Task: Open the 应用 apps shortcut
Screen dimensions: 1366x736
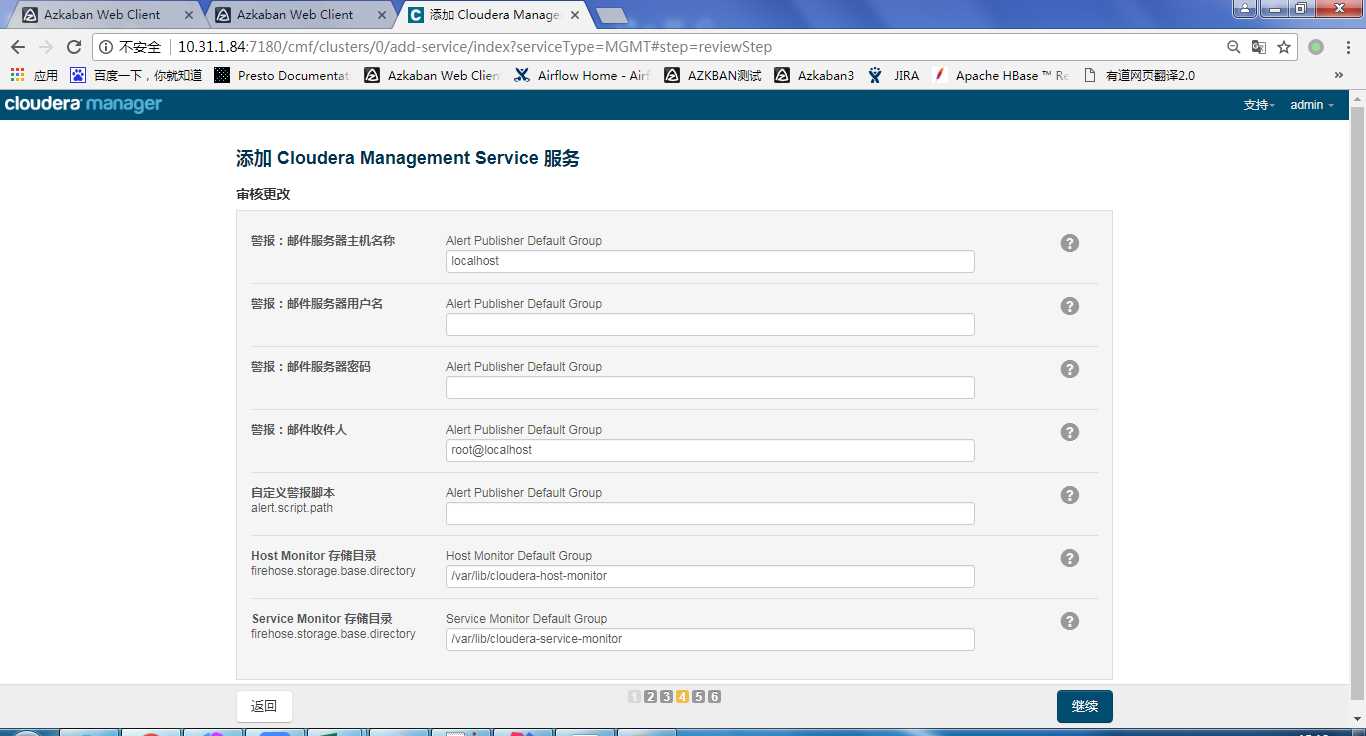Action: point(34,75)
